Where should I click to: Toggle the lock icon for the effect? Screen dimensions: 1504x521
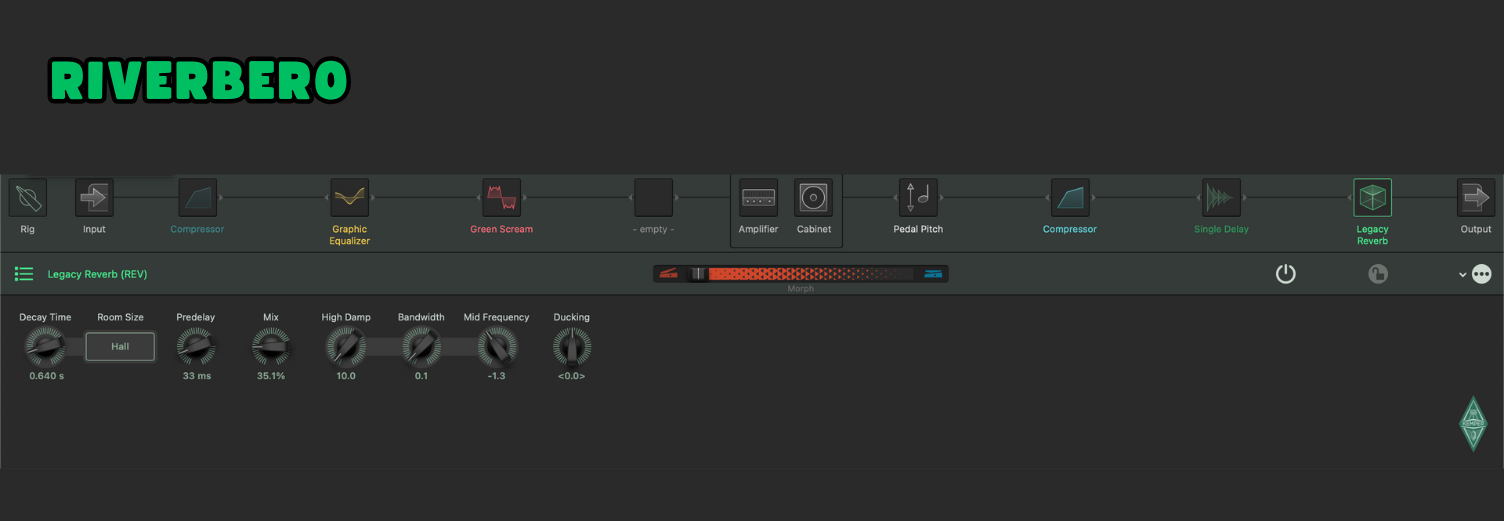click(1378, 274)
